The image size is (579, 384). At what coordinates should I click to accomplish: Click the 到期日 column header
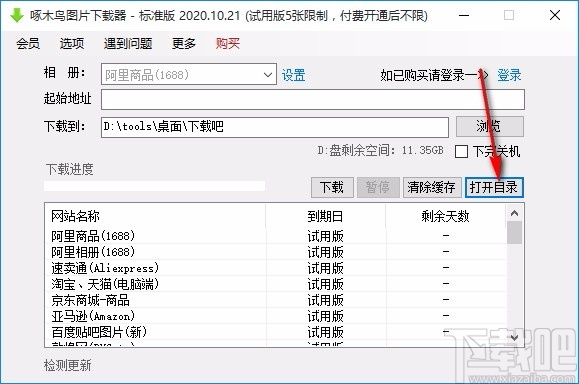326,216
